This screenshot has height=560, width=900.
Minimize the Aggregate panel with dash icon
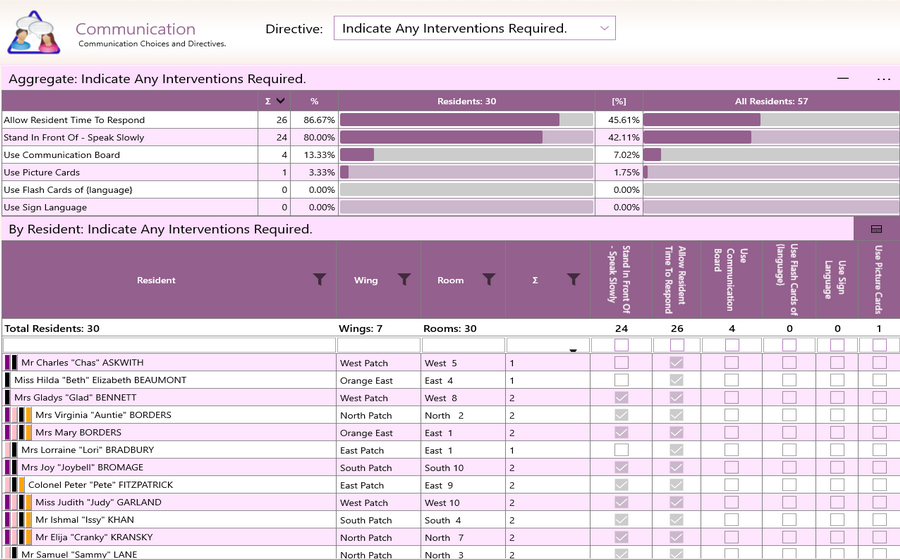(x=843, y=78)
